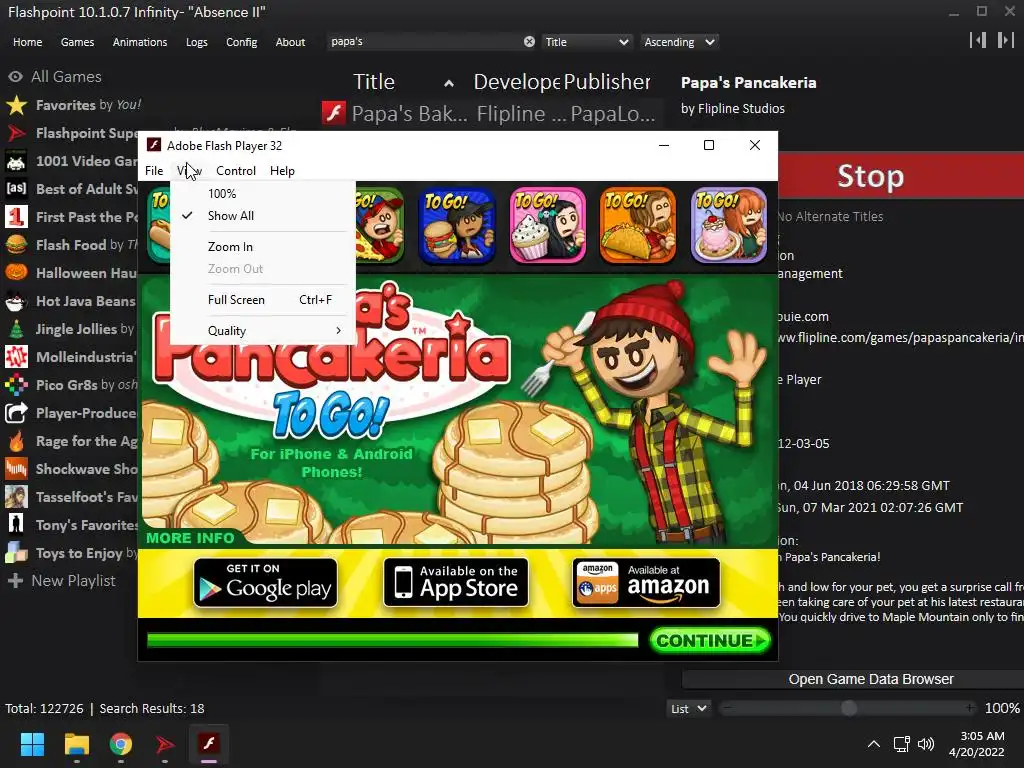Image resolution: width=1024 pixels, height=768 pixels.
Task: Go to the Flashpoint Home tab
Action: [x=27, y=42]
